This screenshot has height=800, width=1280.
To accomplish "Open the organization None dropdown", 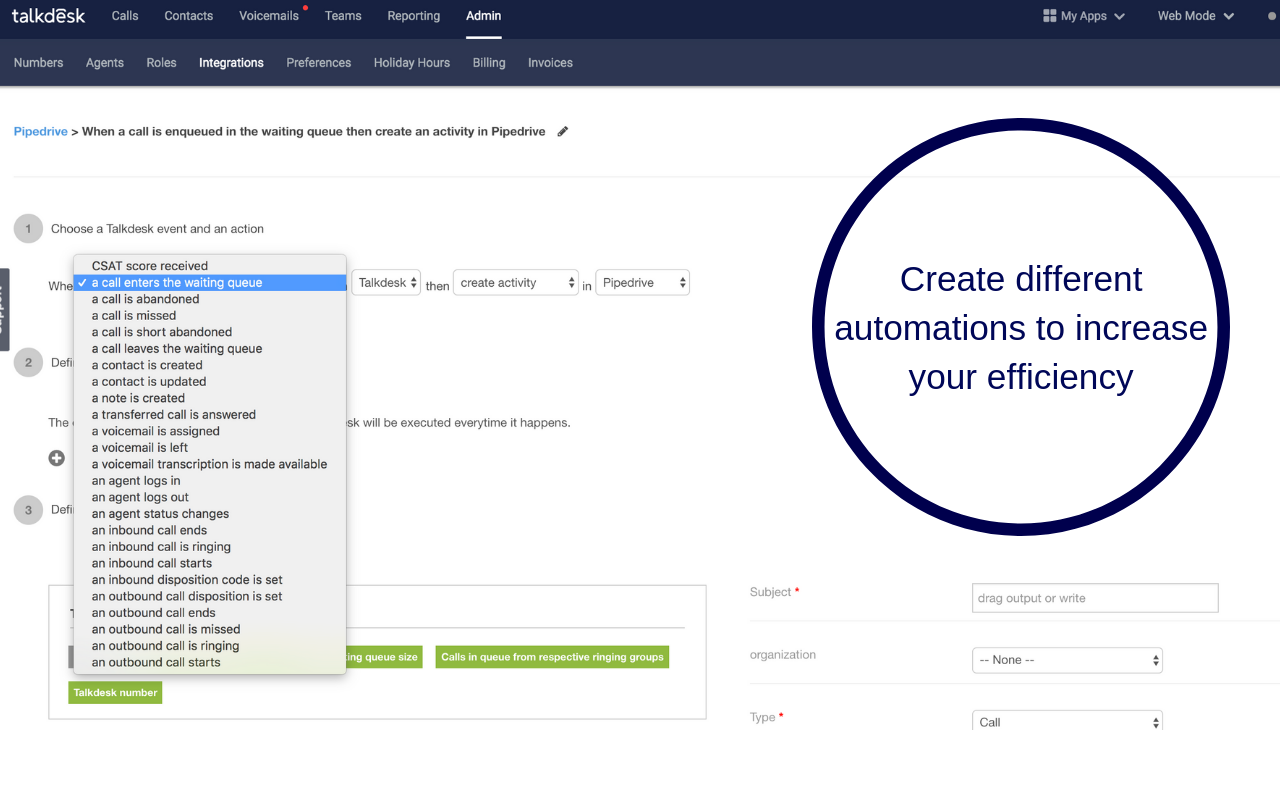I will (1067, 660).
